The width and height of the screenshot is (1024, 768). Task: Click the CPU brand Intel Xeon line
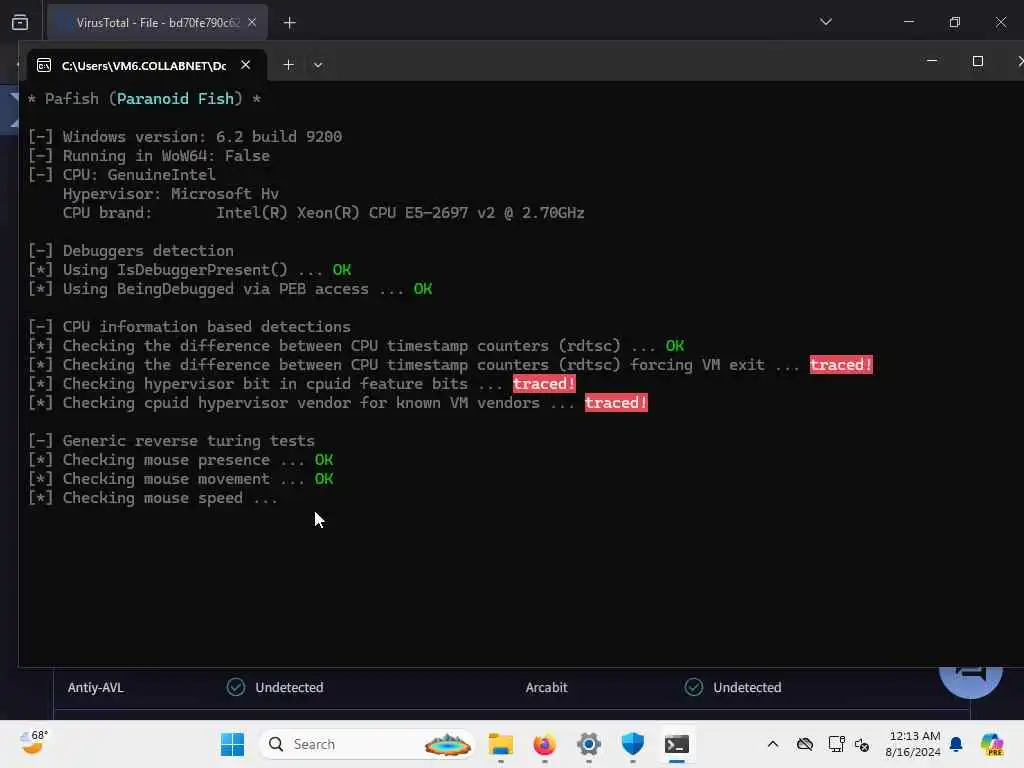click(x=324, y=213)
